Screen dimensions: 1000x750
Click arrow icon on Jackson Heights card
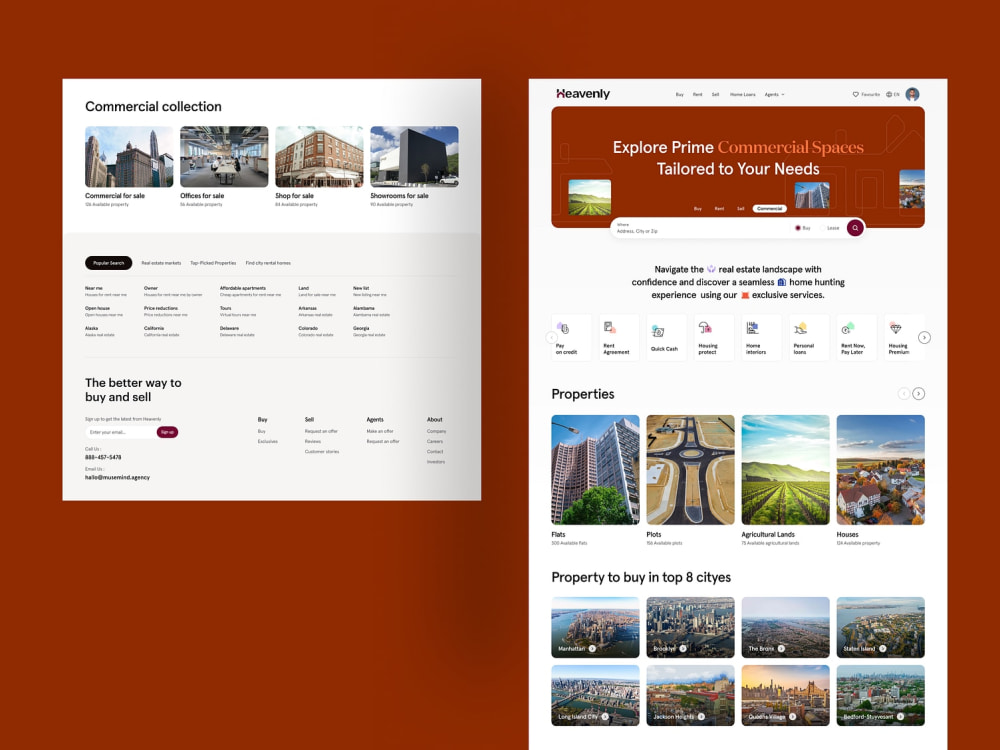click(x=702, y=717)
